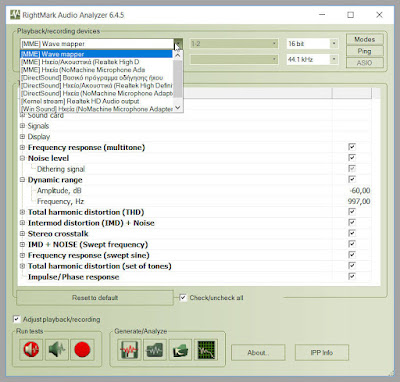Image resolution: width=400 pixels, height=382 pixels.
Task: Click the IPP Info button
Action: (322, 353)
